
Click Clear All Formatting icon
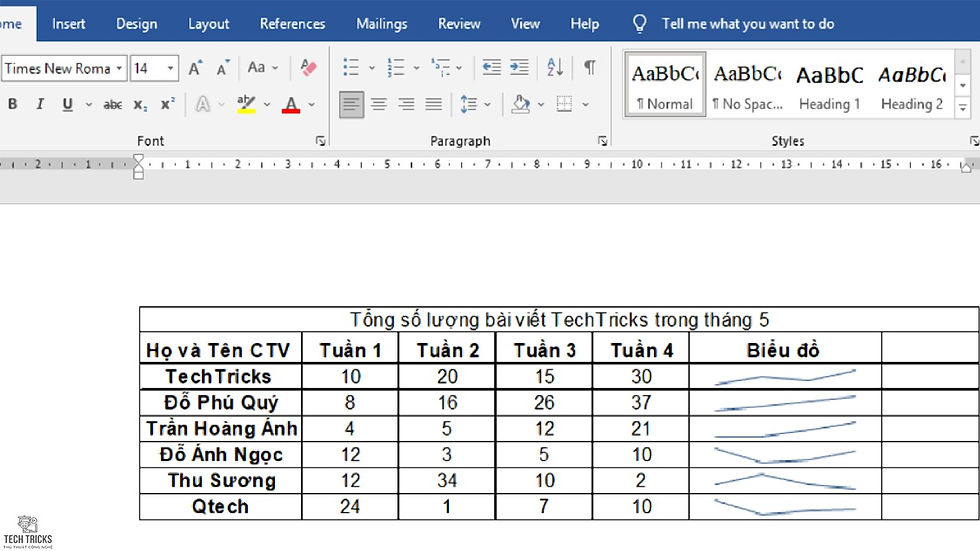tap(308, 67)
